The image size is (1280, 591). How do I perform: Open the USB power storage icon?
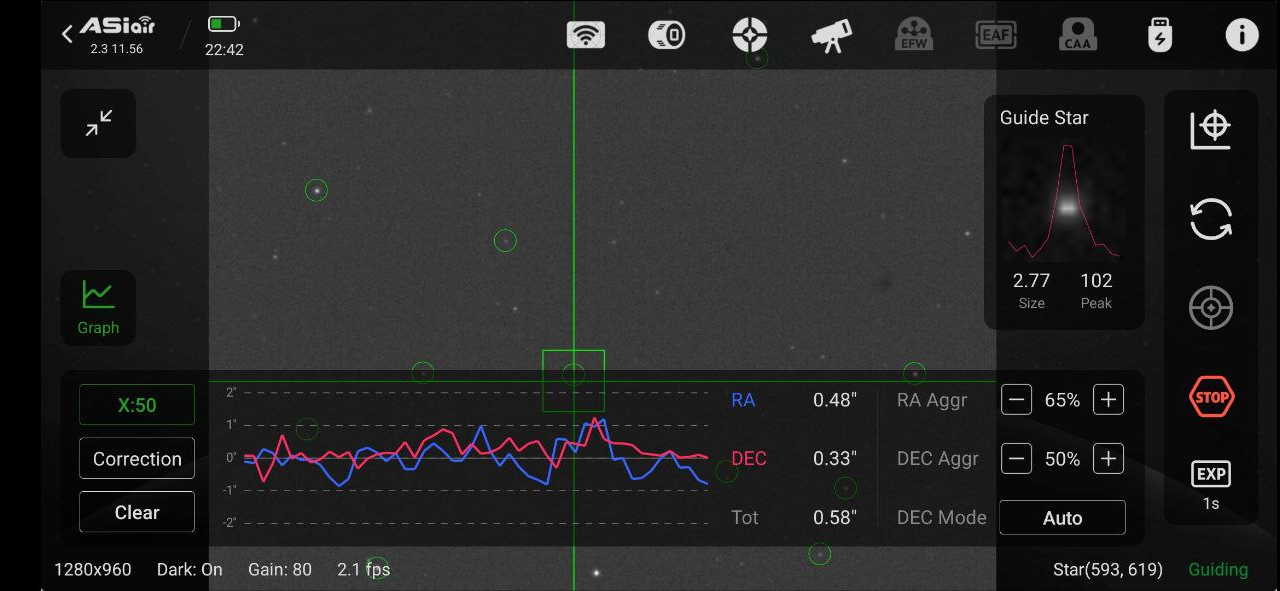tap(1160, 36)
